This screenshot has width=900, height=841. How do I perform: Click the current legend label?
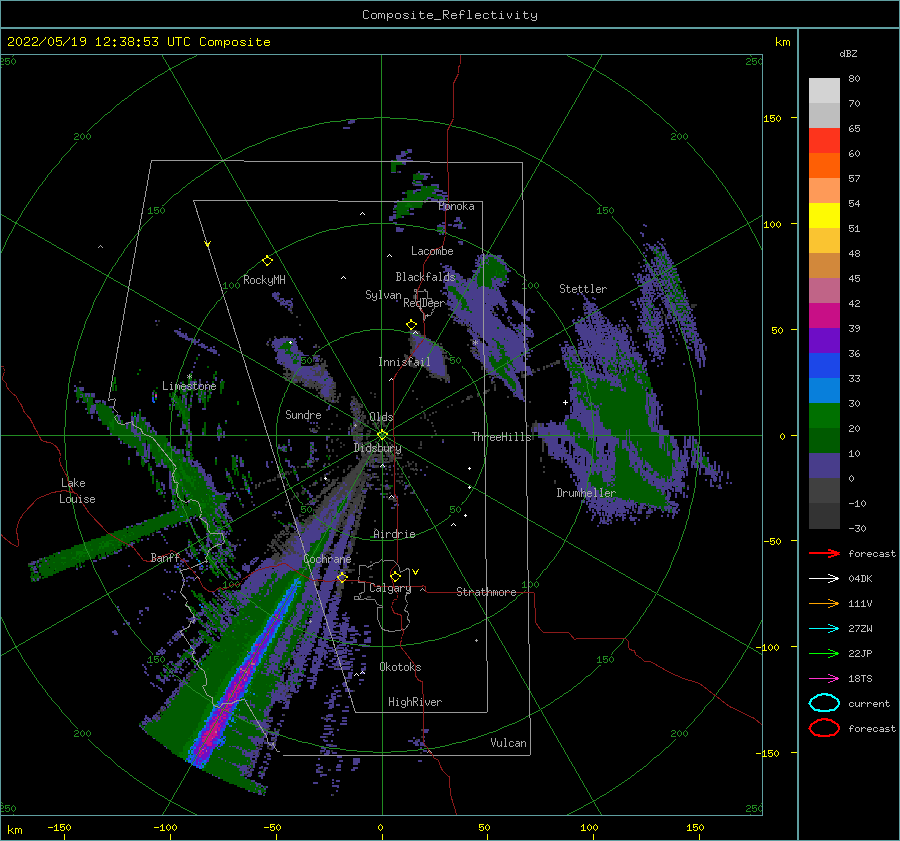[x=869, y=703]
